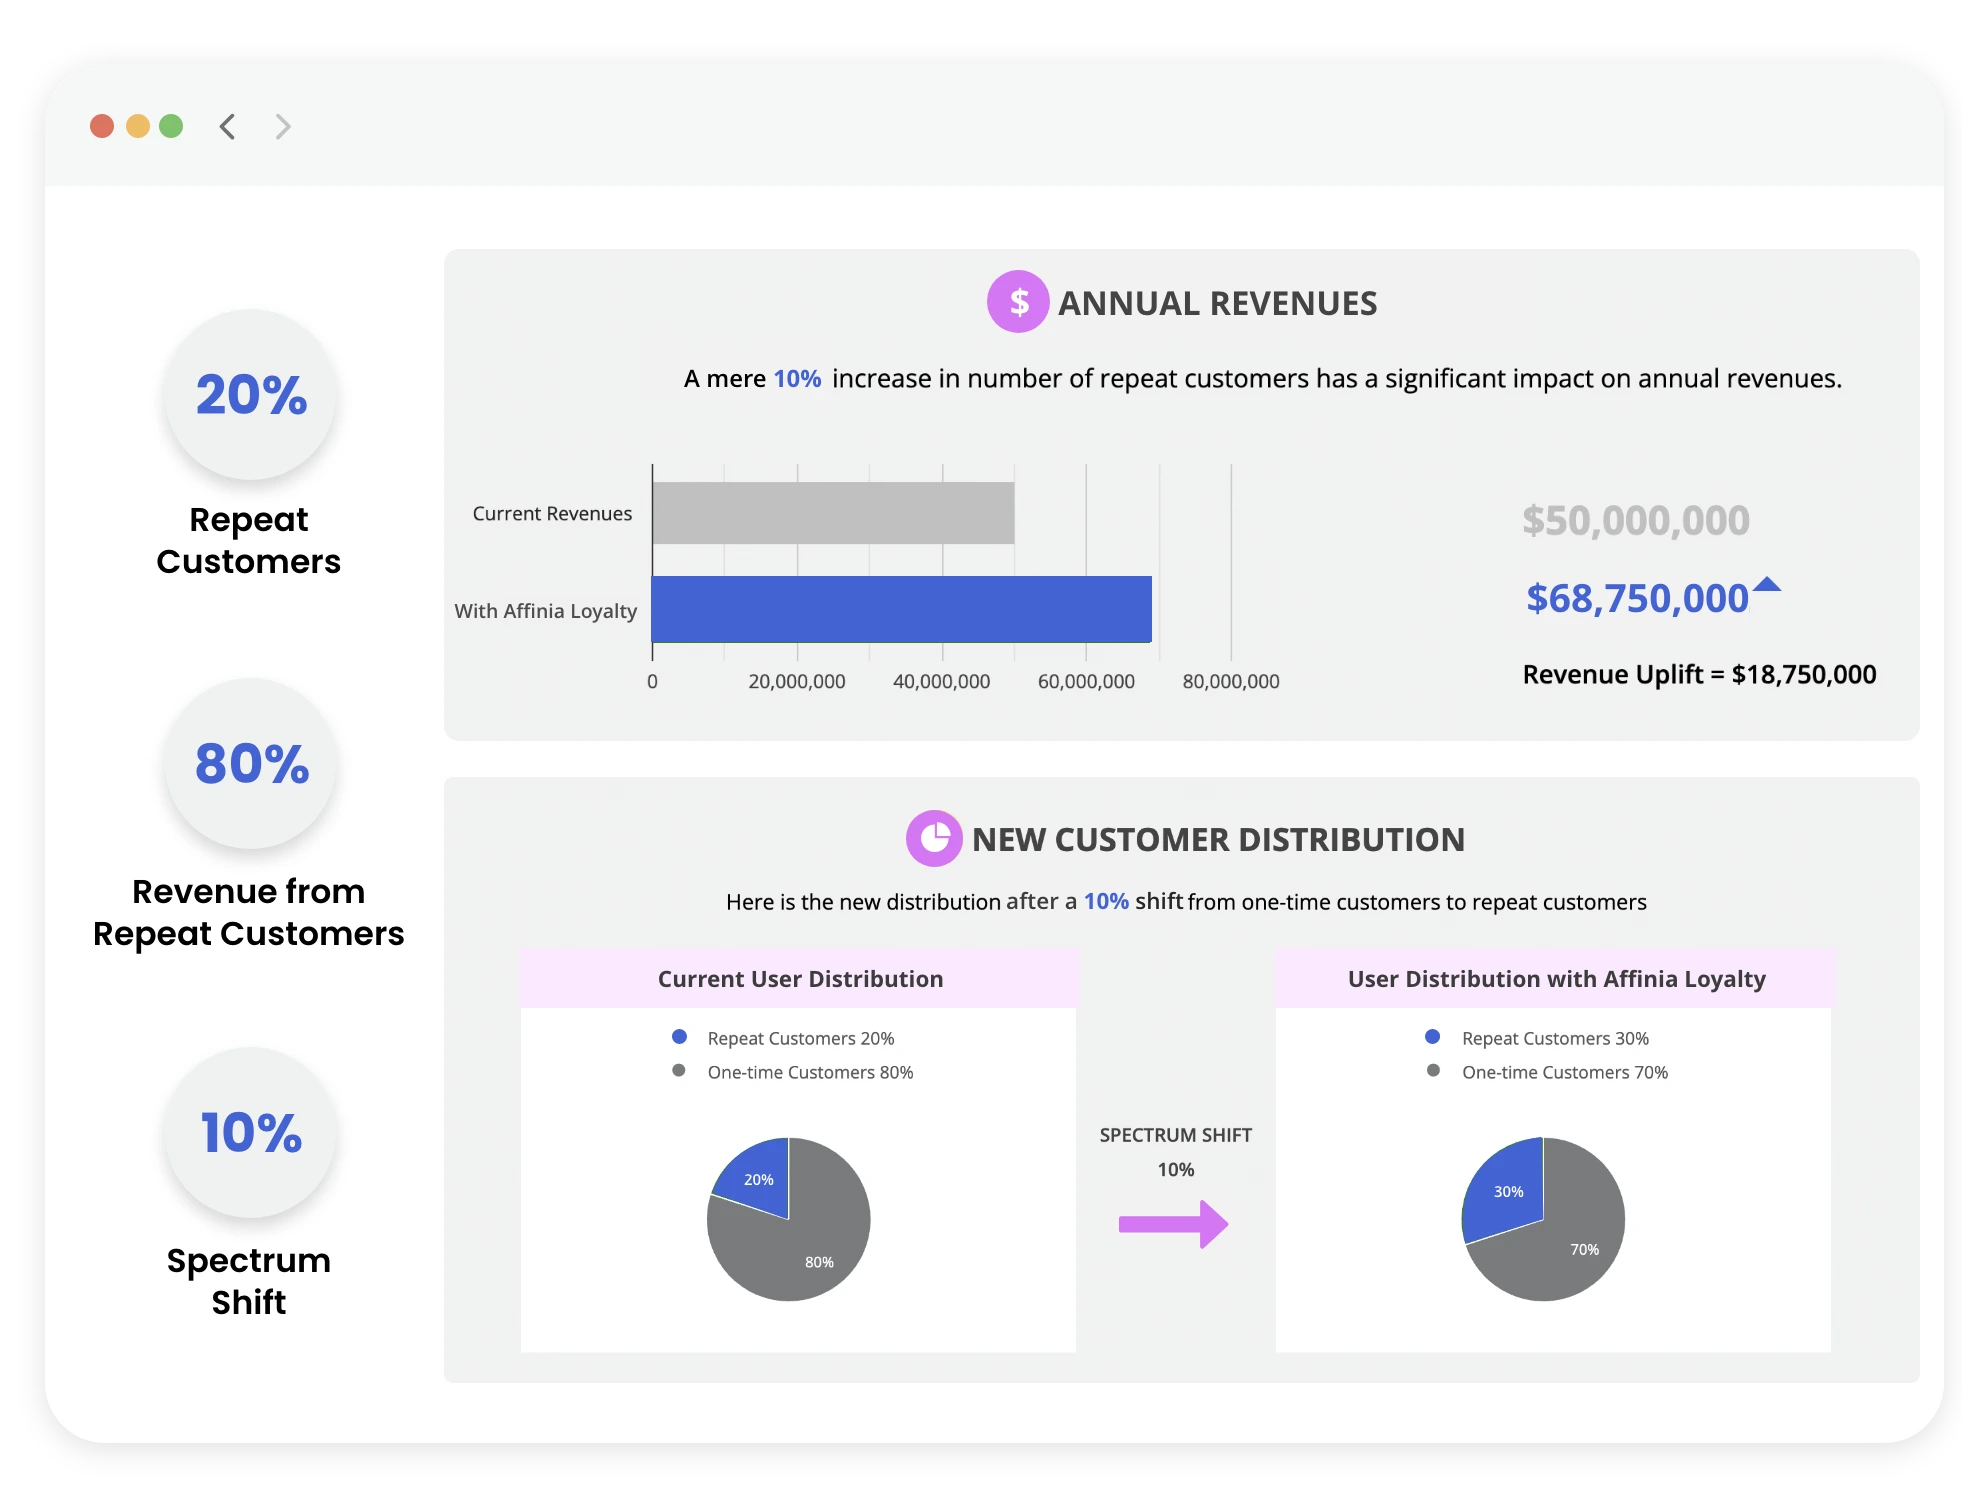Image resolution: width=1962 pixels, height=1506 pixels.
Task: Click the Repeat Customers sidebar label
Action: (248, 540)
